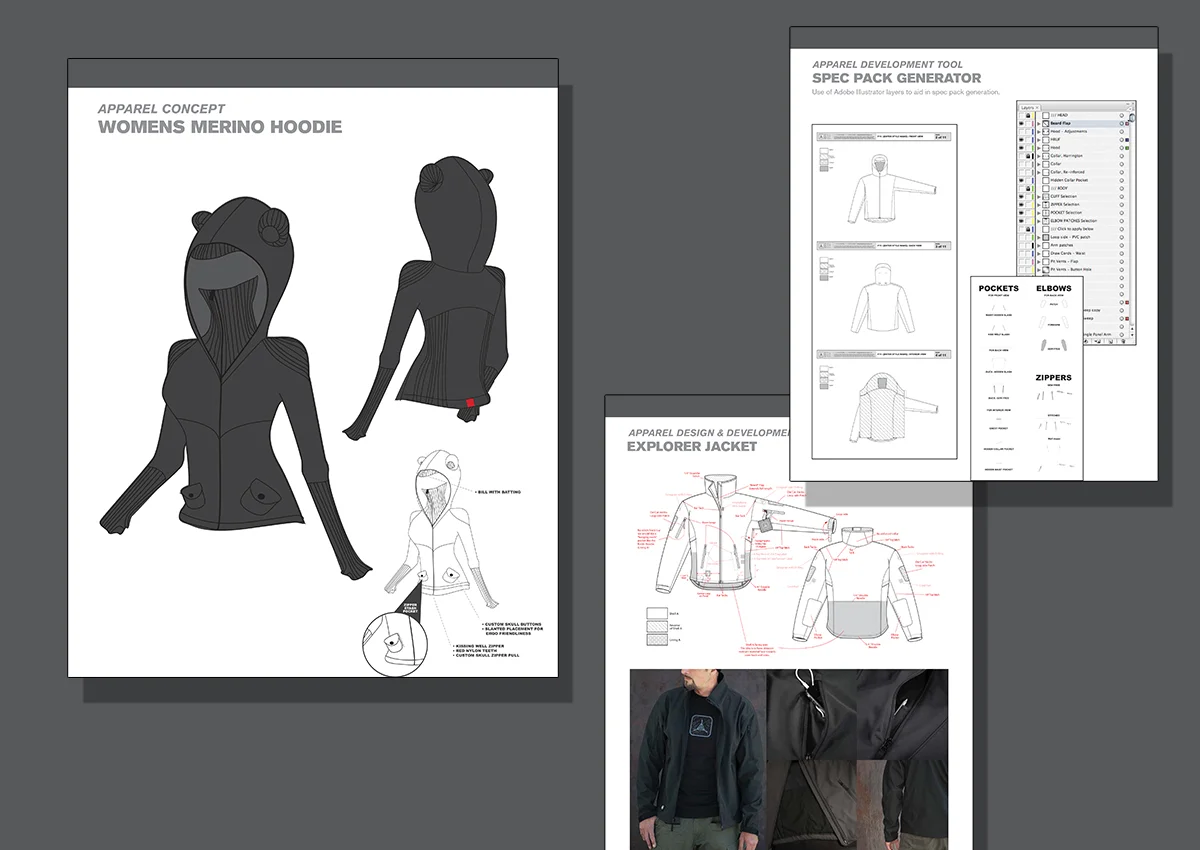Hide the ZIPPER Selection layer
This screenshot has height=850, width=1200.
[x=1020, y=204]
